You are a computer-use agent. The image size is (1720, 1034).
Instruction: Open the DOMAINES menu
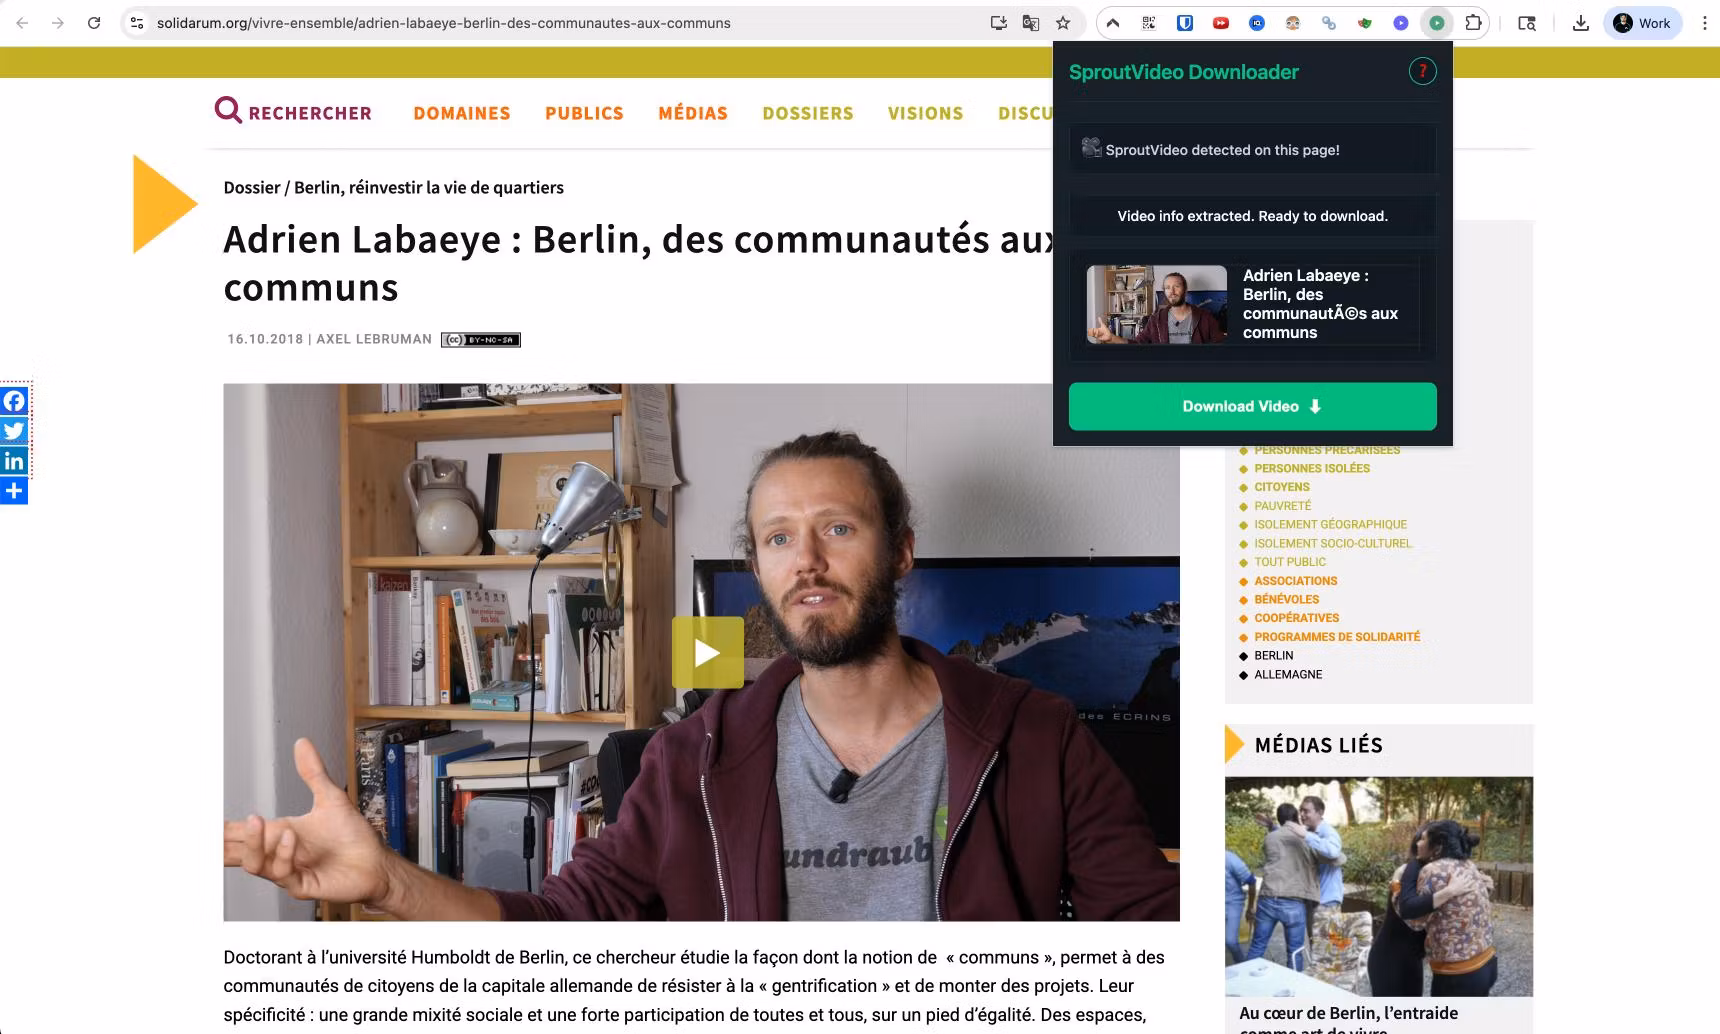click(462, 113)
